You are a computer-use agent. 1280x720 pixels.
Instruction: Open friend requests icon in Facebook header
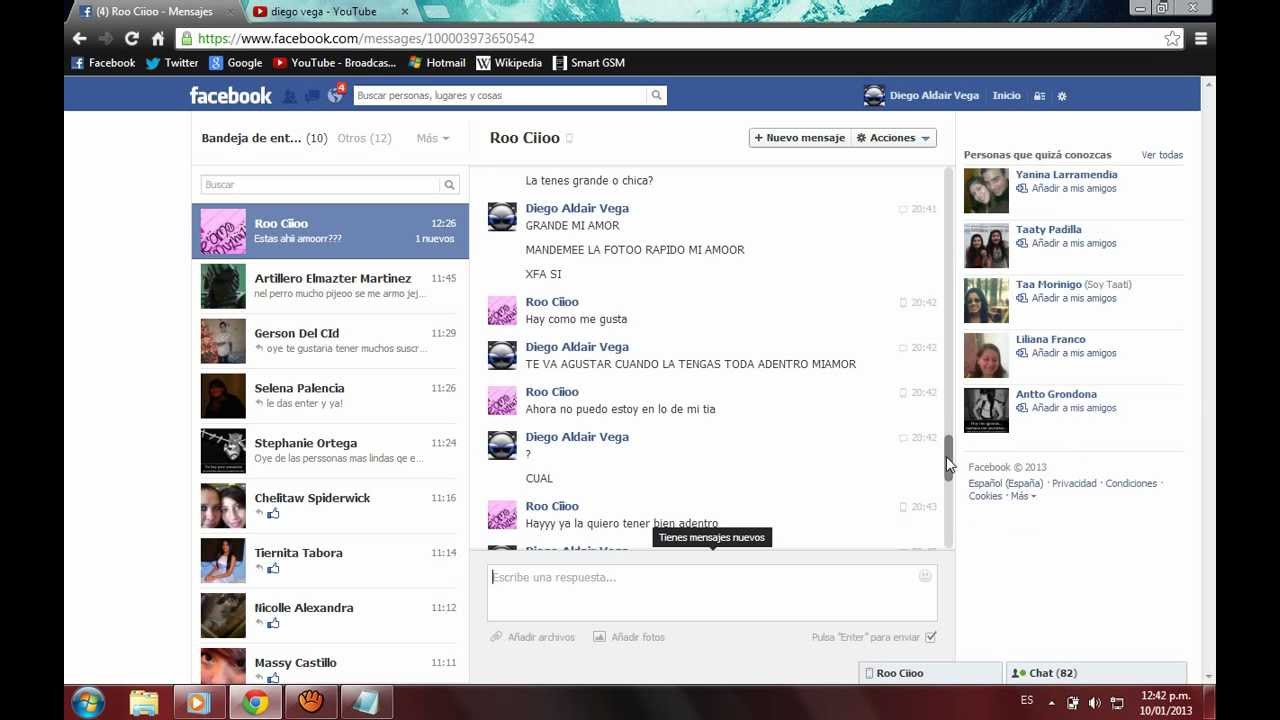[289, 96]
